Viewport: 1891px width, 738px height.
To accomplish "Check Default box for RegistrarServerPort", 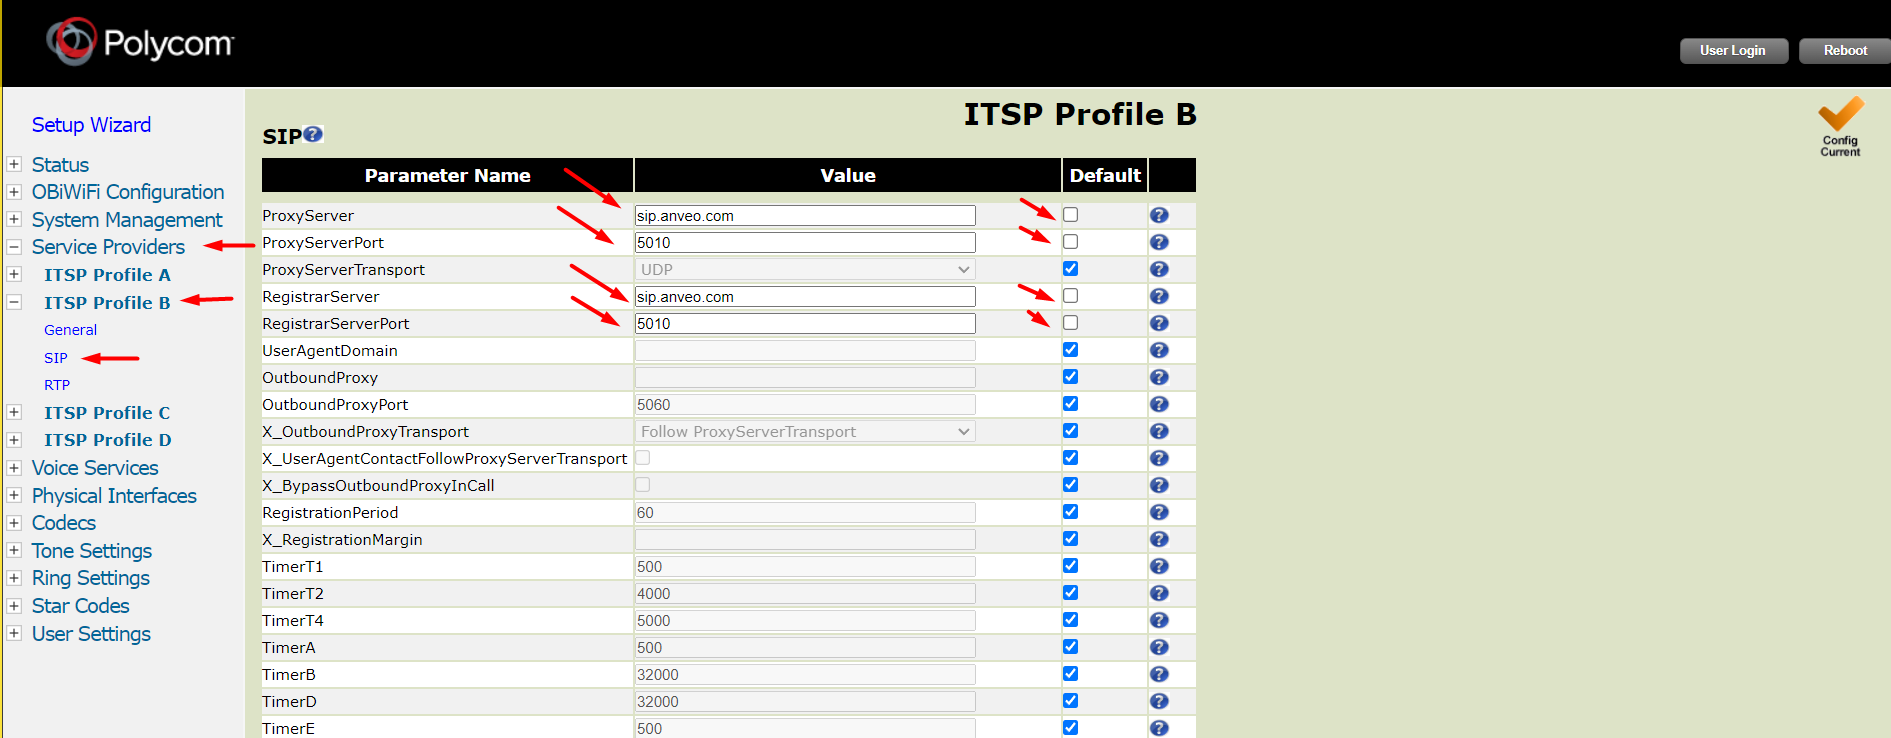I will pyautogui.click(x=1070, y=322).
